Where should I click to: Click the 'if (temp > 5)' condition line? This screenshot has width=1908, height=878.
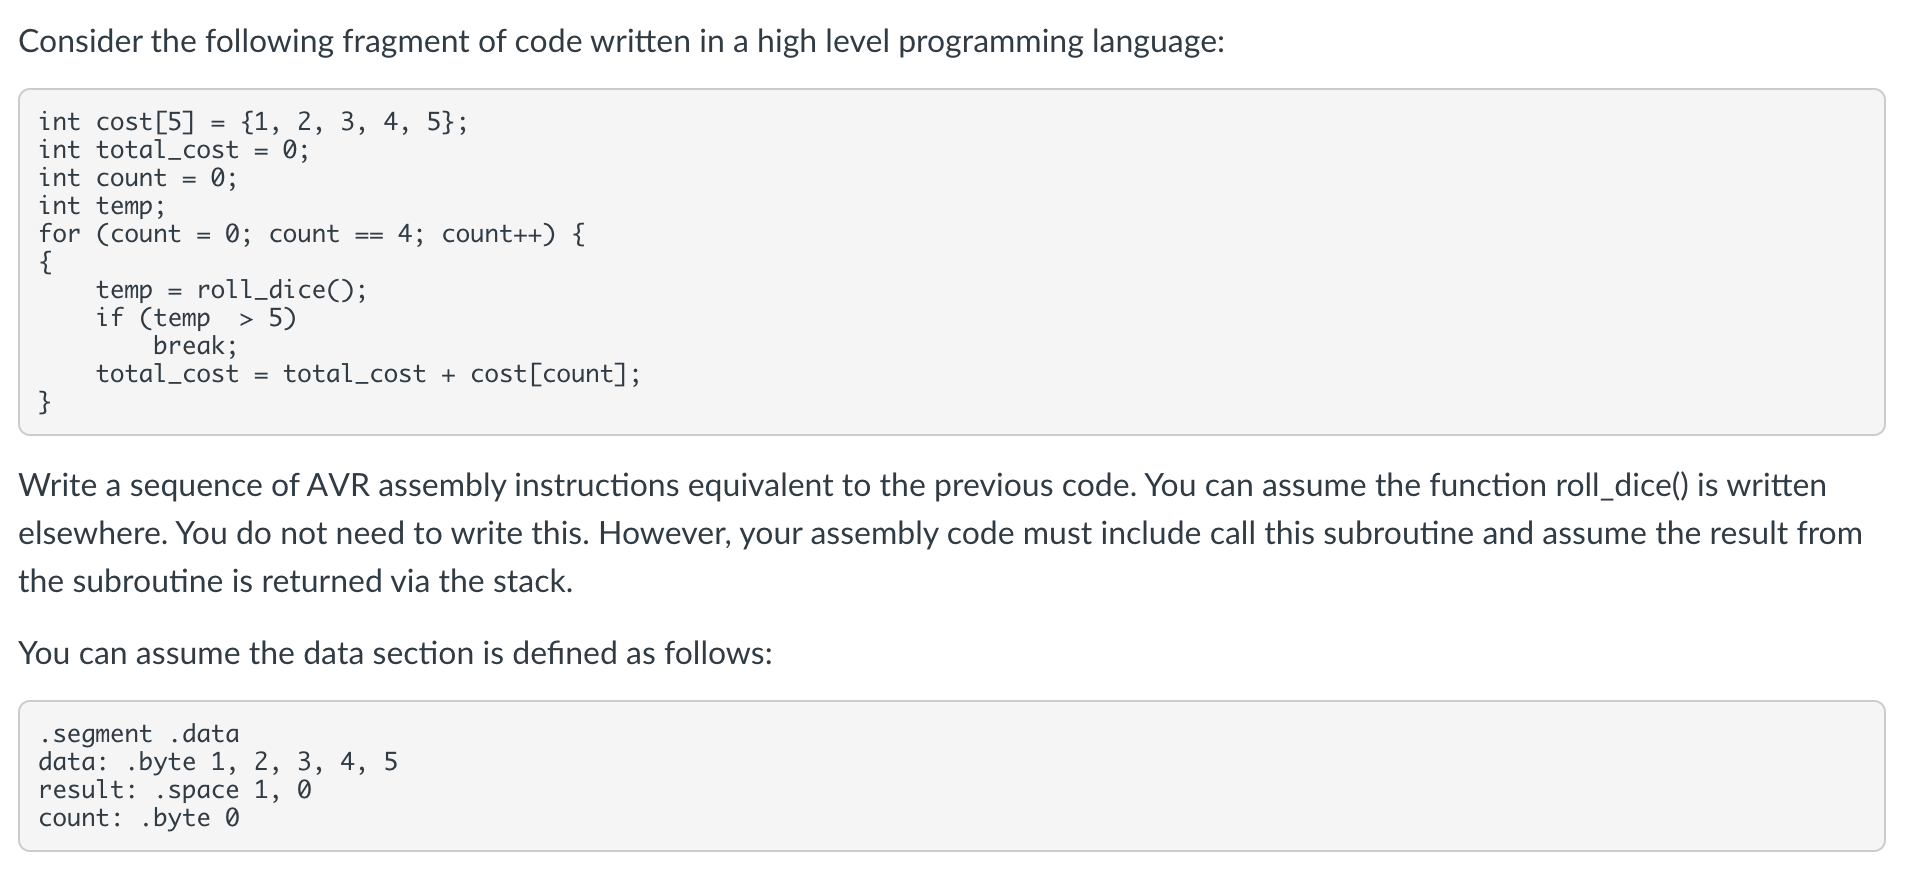(x=196, y=318)
